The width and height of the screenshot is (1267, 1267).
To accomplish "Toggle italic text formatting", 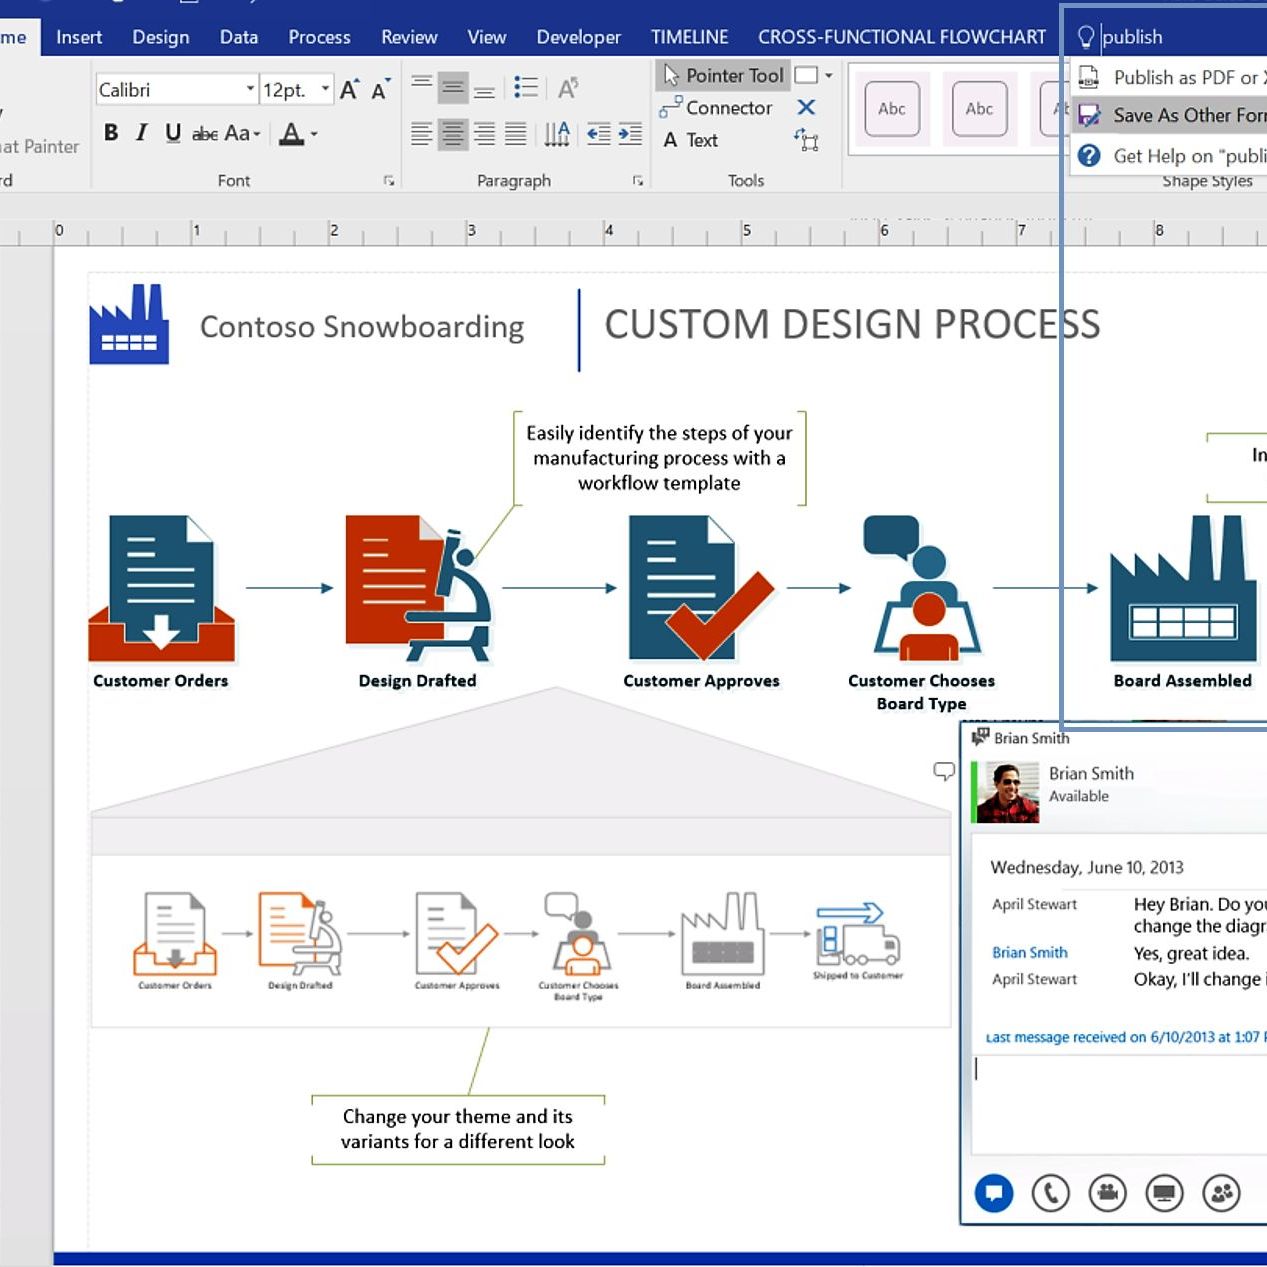I will [142, 133].
